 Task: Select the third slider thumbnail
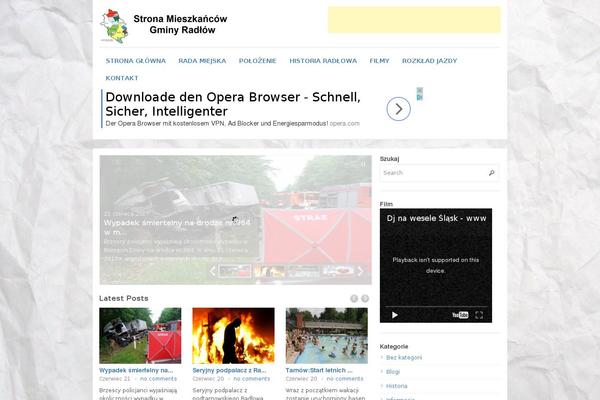pos(303,271)
